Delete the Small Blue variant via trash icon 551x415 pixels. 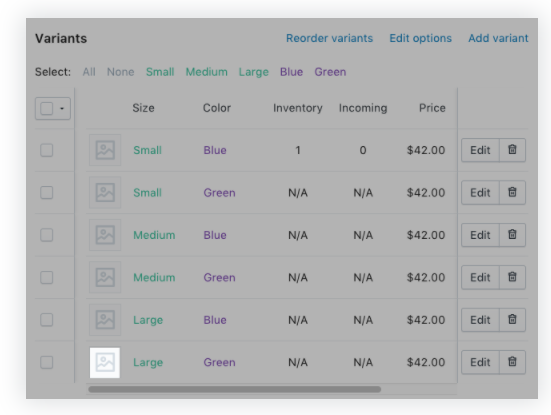[512, 150]
